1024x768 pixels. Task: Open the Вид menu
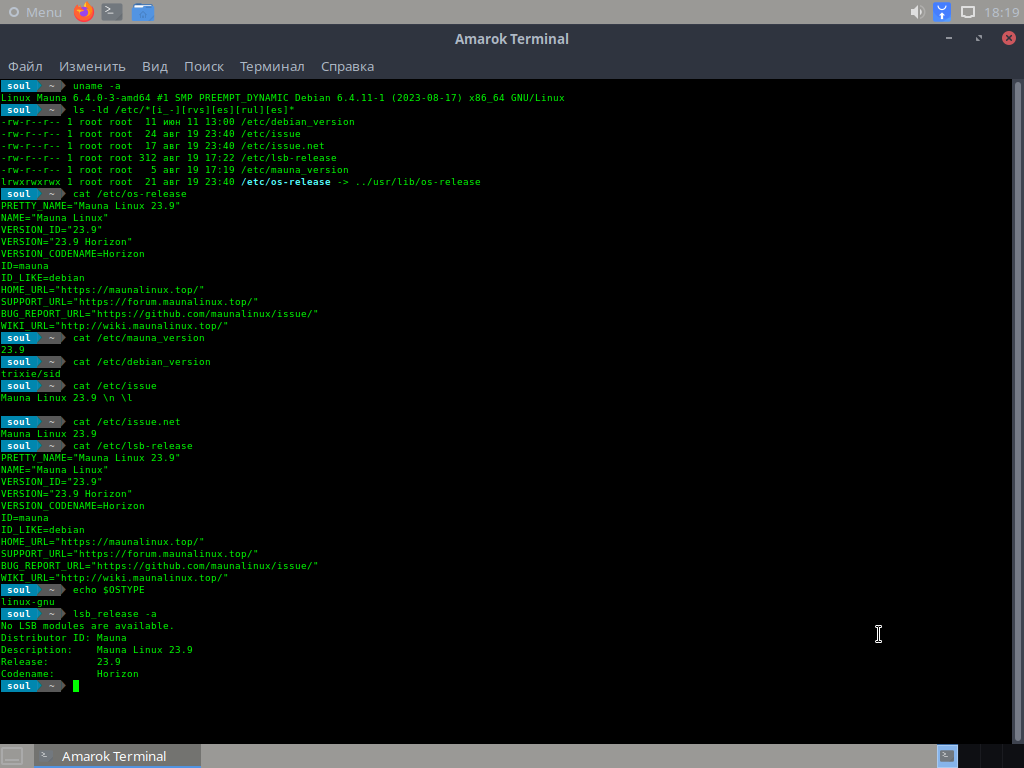click(x=155, y=67)
